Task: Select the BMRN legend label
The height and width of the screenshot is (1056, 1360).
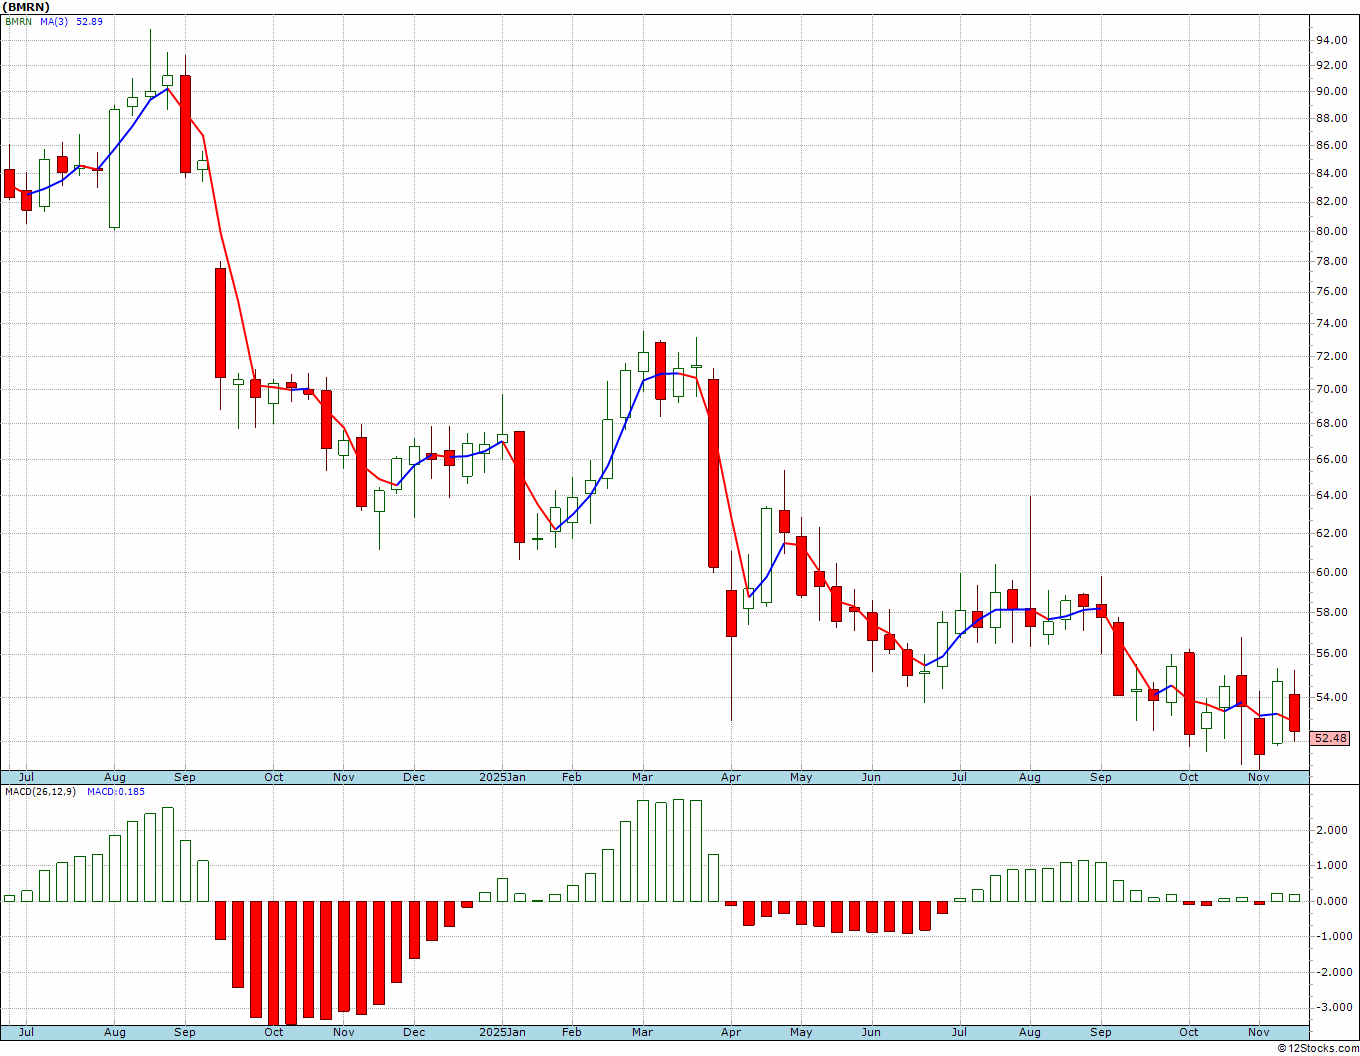Action: point(18,21)
